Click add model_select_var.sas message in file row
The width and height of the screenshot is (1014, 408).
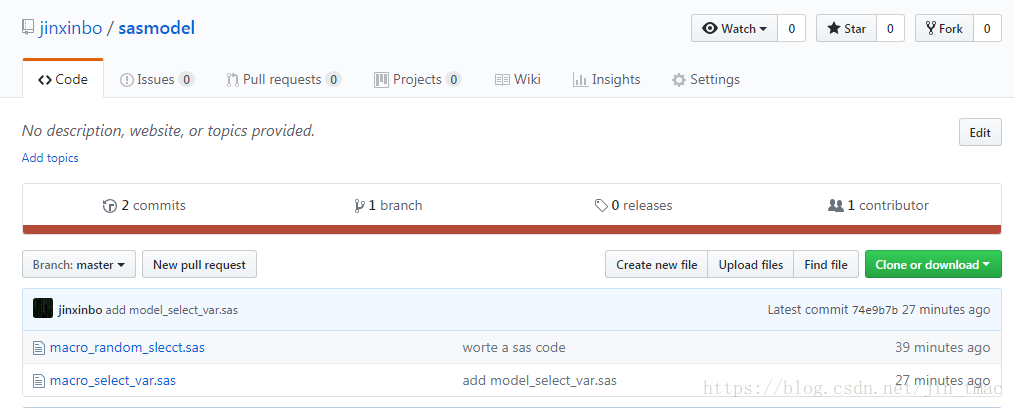click(x=539, y=380)
